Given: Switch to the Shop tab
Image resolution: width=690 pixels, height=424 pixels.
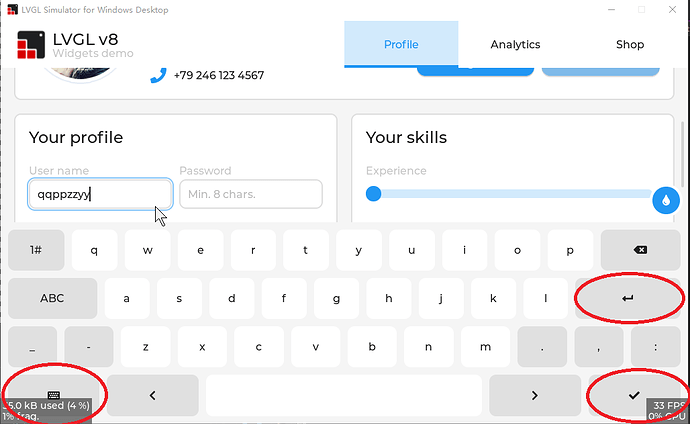Looking at the screenshot, I should pos(630,44).
